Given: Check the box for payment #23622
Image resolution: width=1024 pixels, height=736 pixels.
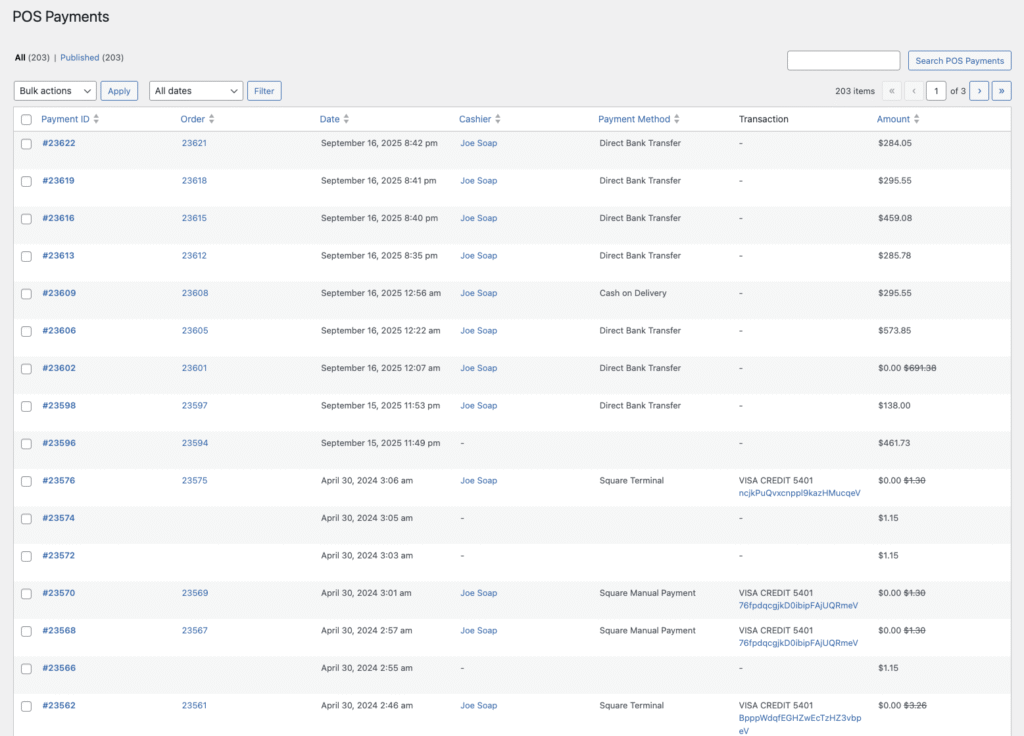Looking at the screenshot, I should [27, 144].
